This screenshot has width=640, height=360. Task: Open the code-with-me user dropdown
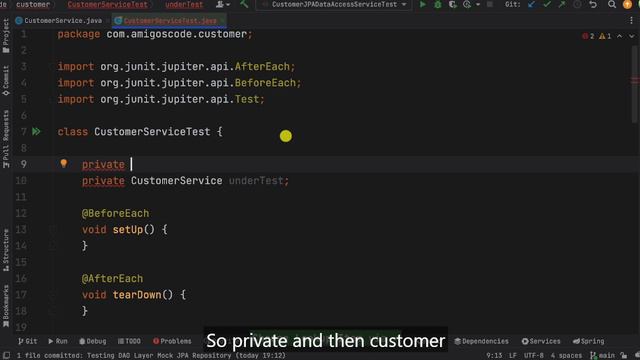tap(223, 4)
